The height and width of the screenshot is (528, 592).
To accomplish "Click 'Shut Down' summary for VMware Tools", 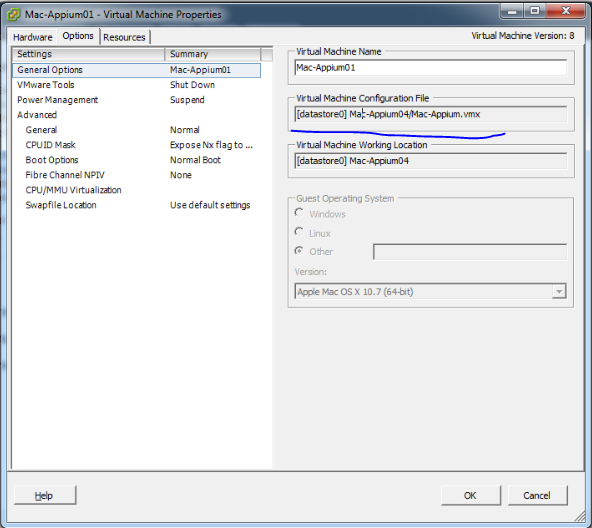I will 192,85.
